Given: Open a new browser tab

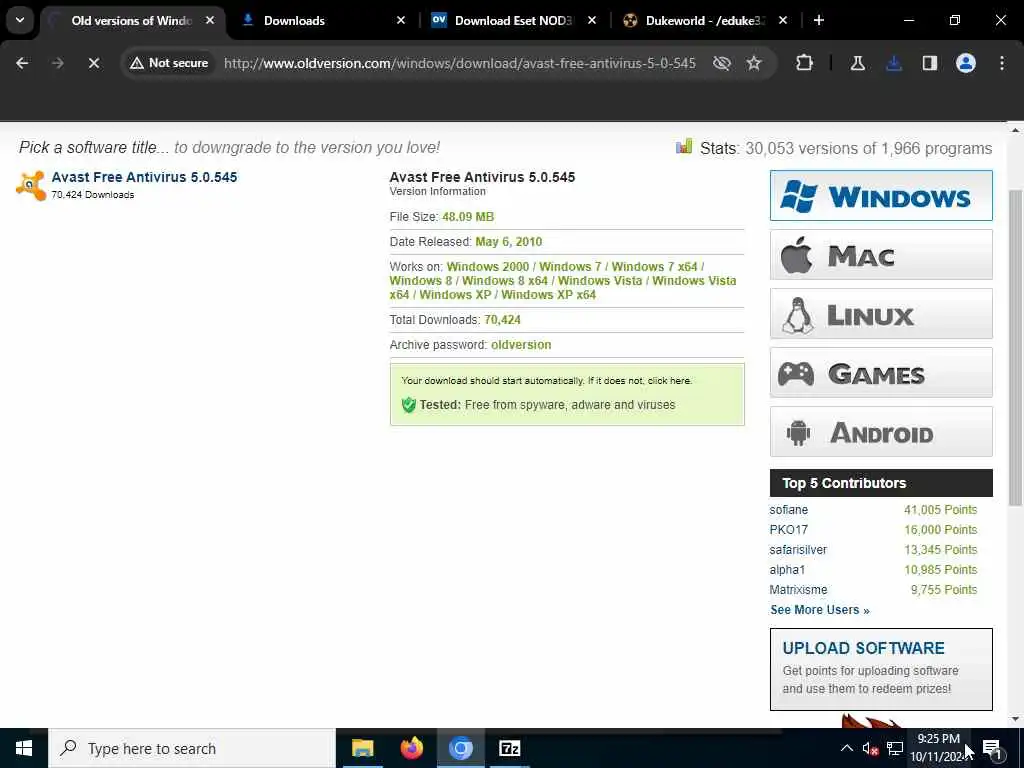Looking at the screenshot, I should (x=819, y=20).
